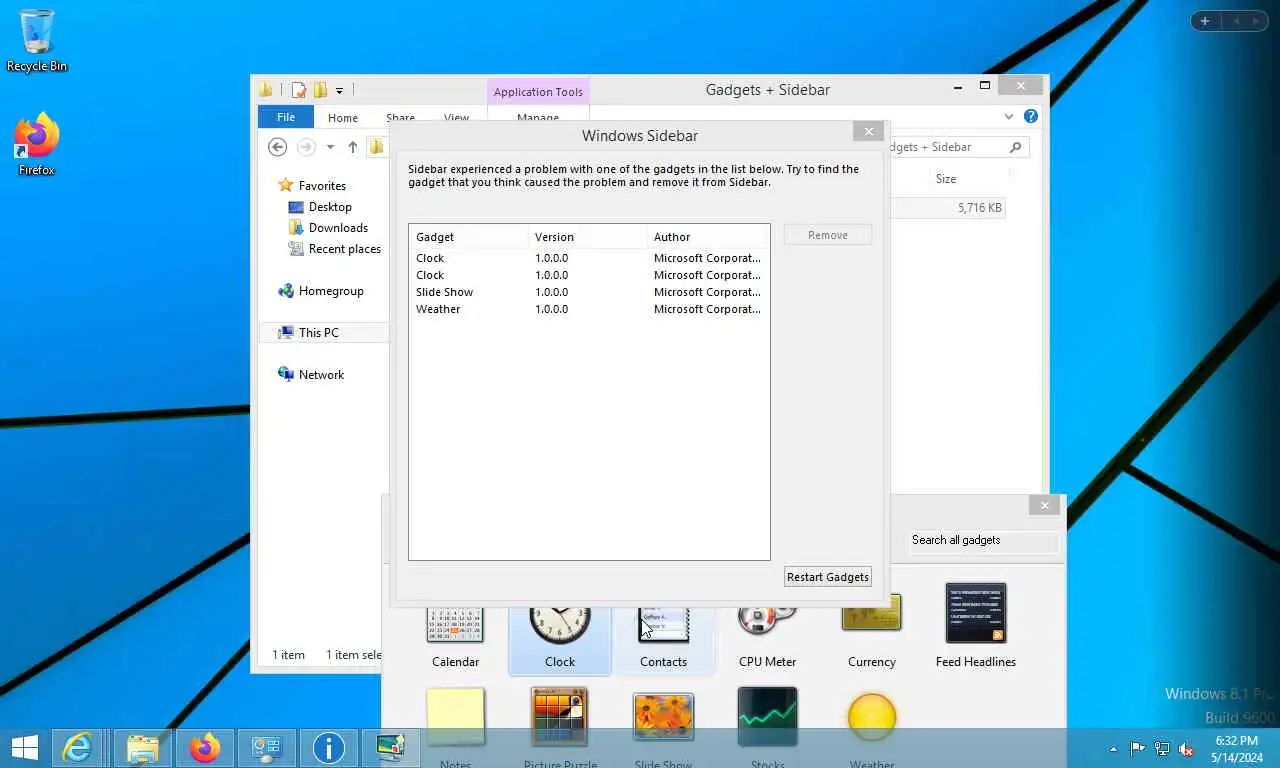Expand the Explorer ribbon chevron

pyautogui.click(x=1009, y=116)
